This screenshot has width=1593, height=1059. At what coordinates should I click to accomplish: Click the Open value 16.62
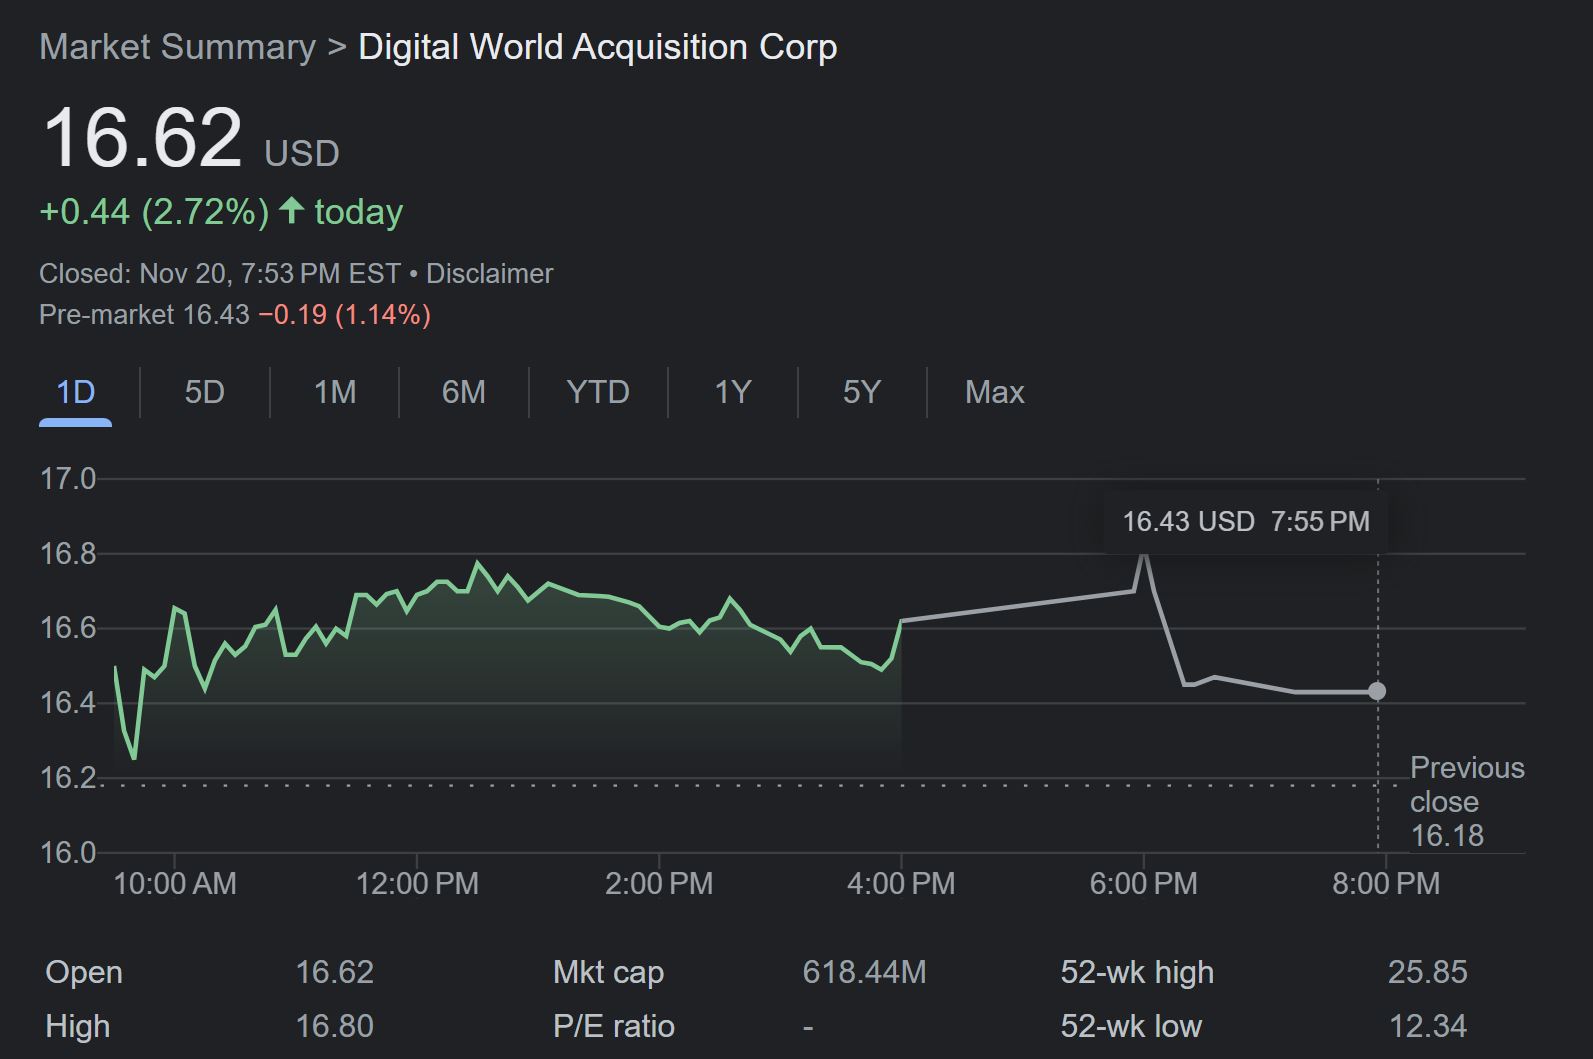[x=334, y=972]
